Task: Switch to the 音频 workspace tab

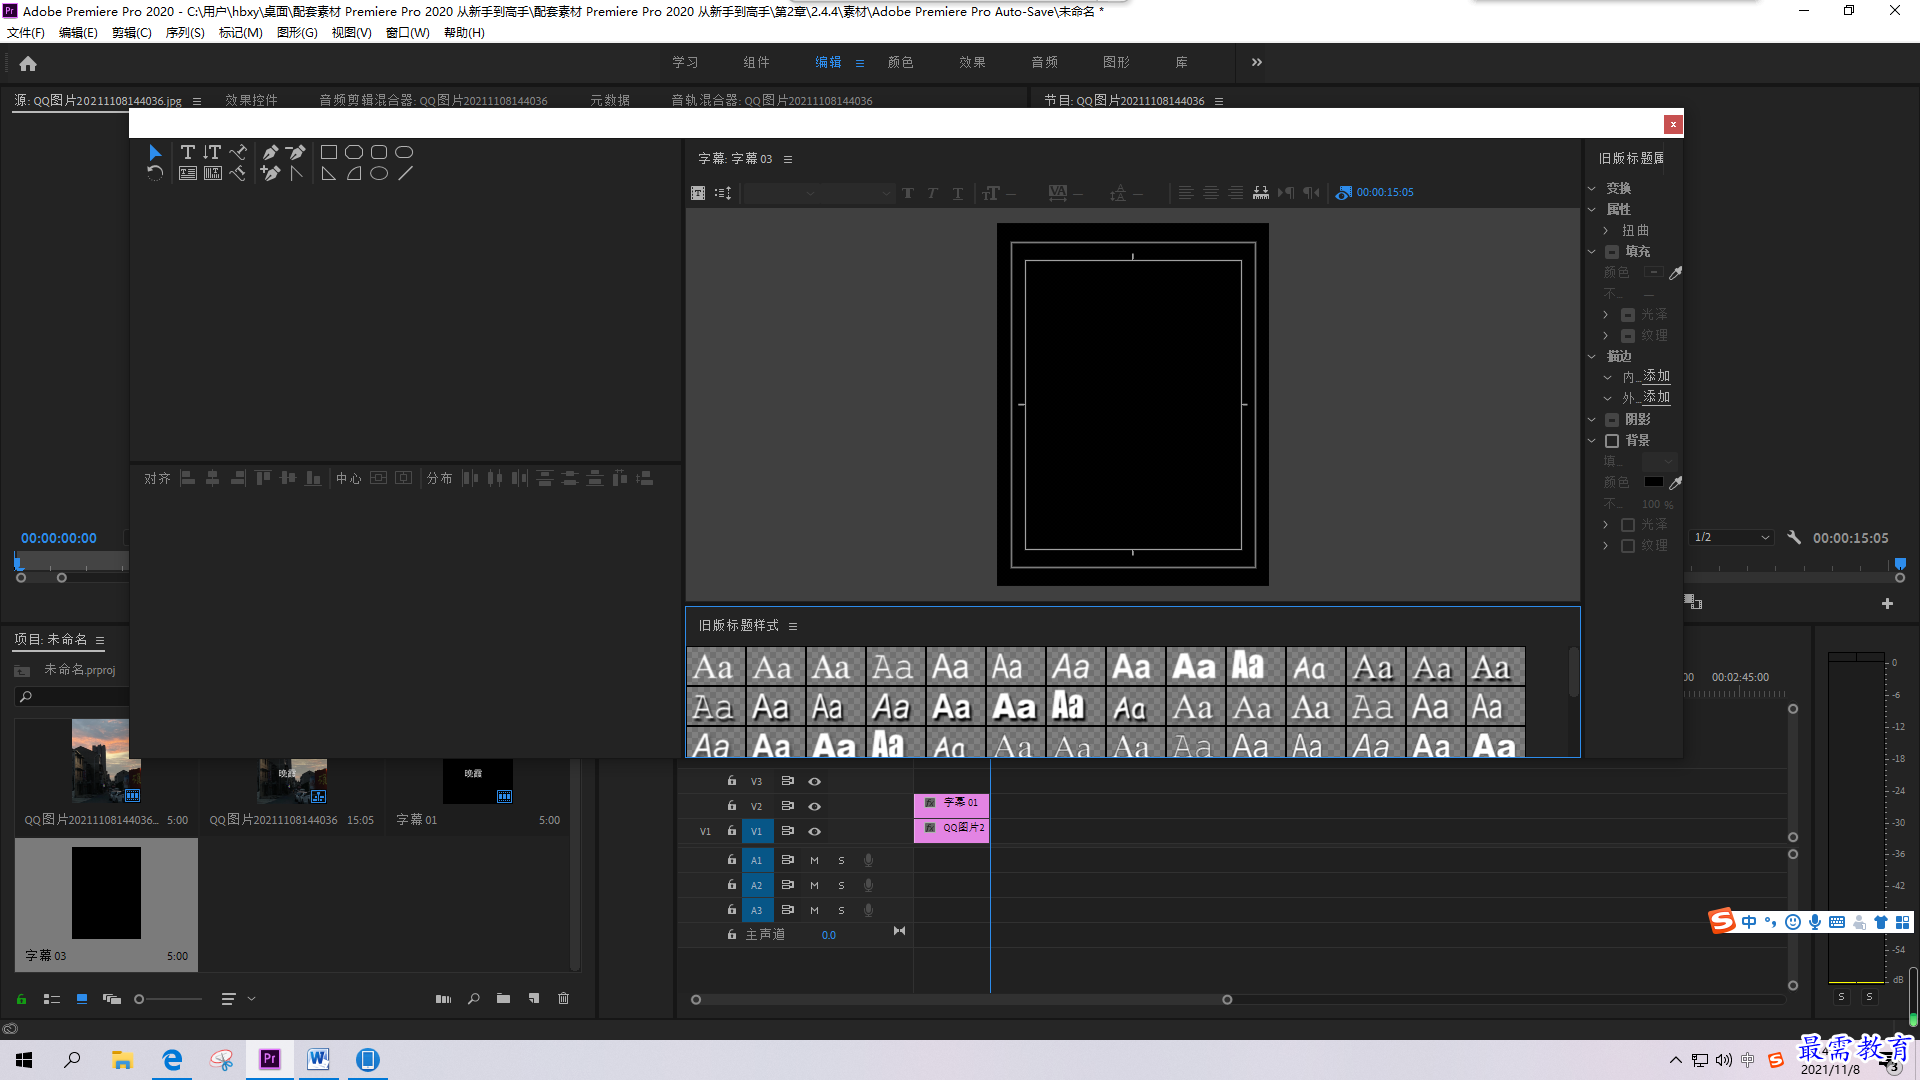Action: click(1044, 62)
